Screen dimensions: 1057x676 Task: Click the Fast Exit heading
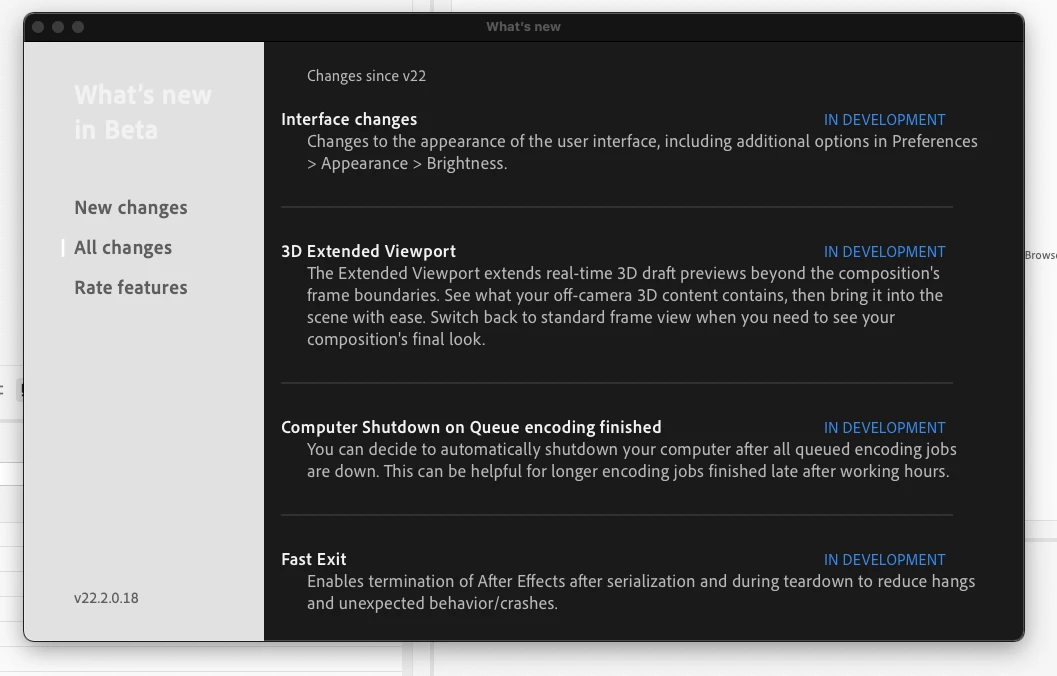pos(313,559)
